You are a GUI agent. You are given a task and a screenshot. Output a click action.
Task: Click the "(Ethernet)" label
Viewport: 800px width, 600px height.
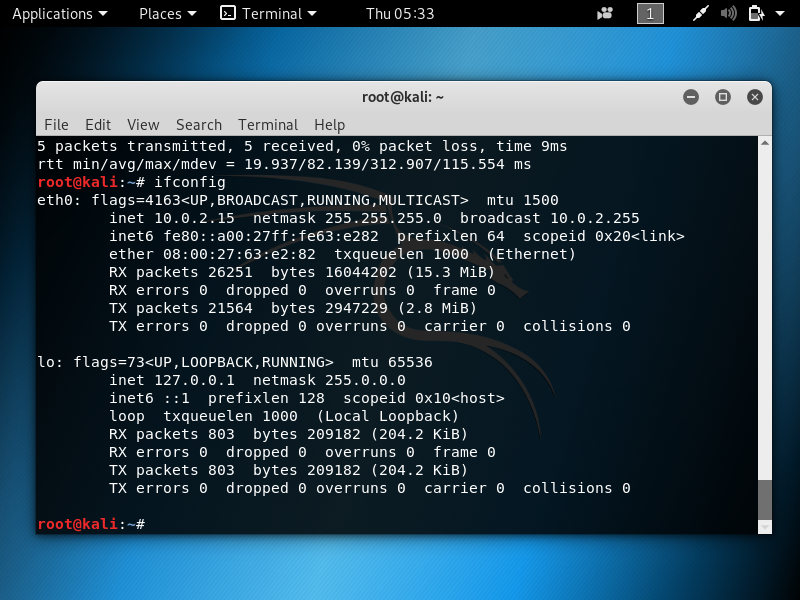[x=532, y=254]
